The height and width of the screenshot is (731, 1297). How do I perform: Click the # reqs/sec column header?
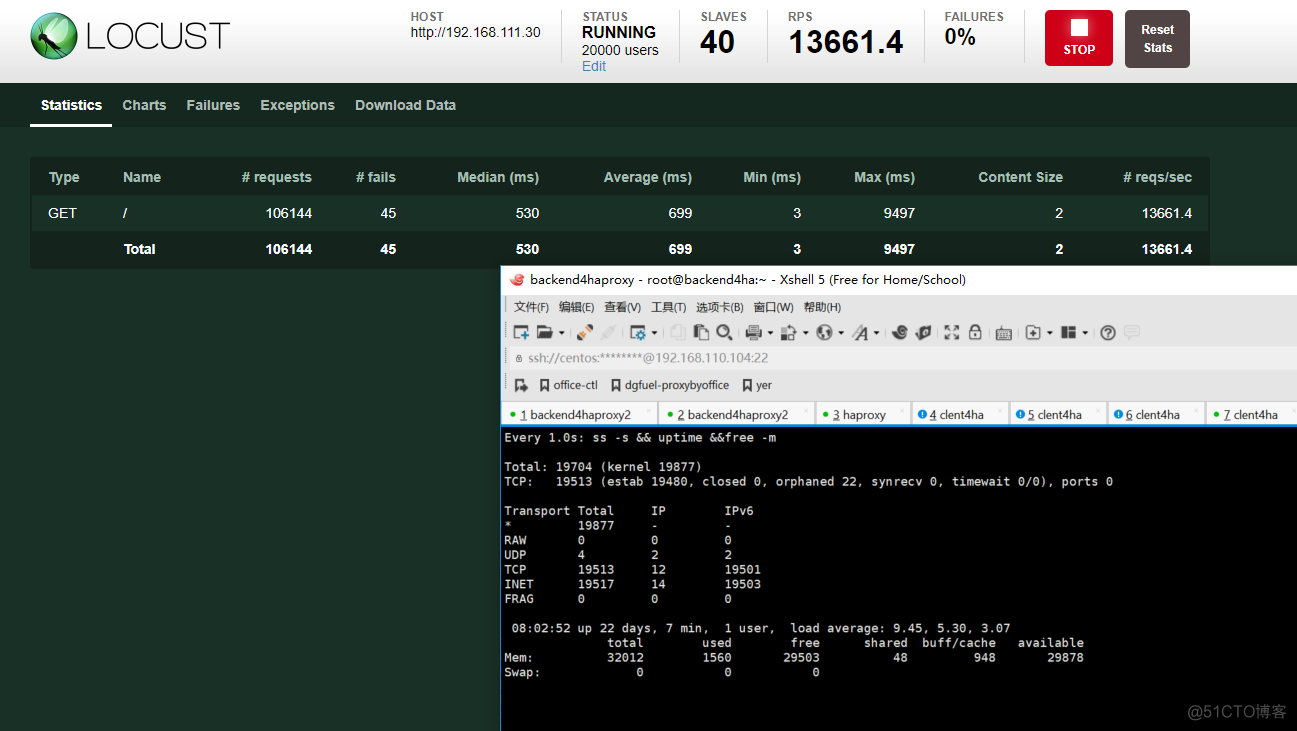click(x=1158, y=177)
